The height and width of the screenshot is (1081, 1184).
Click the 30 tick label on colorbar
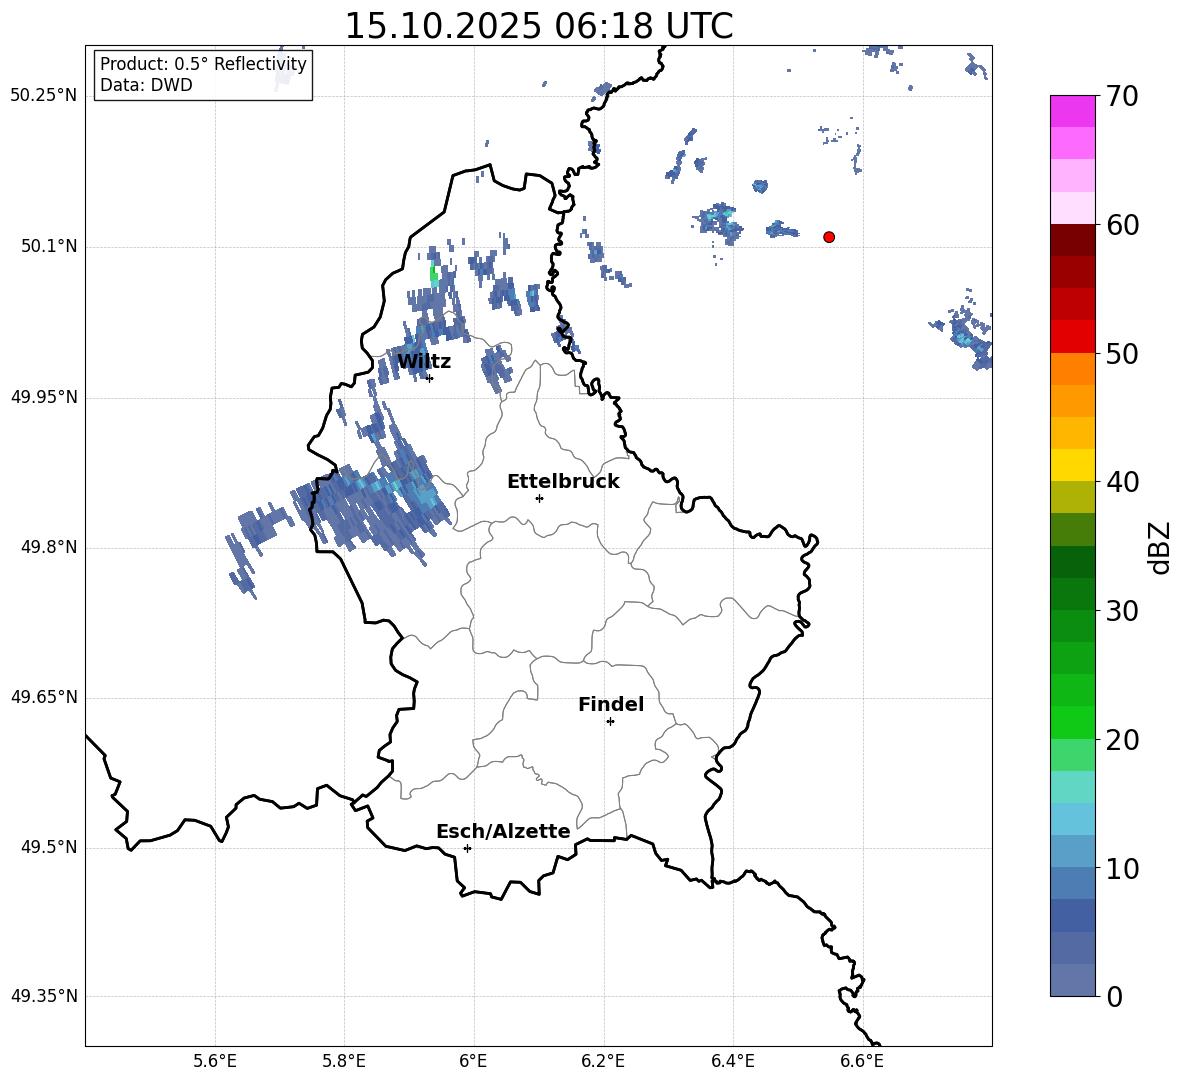[1123, 611]
